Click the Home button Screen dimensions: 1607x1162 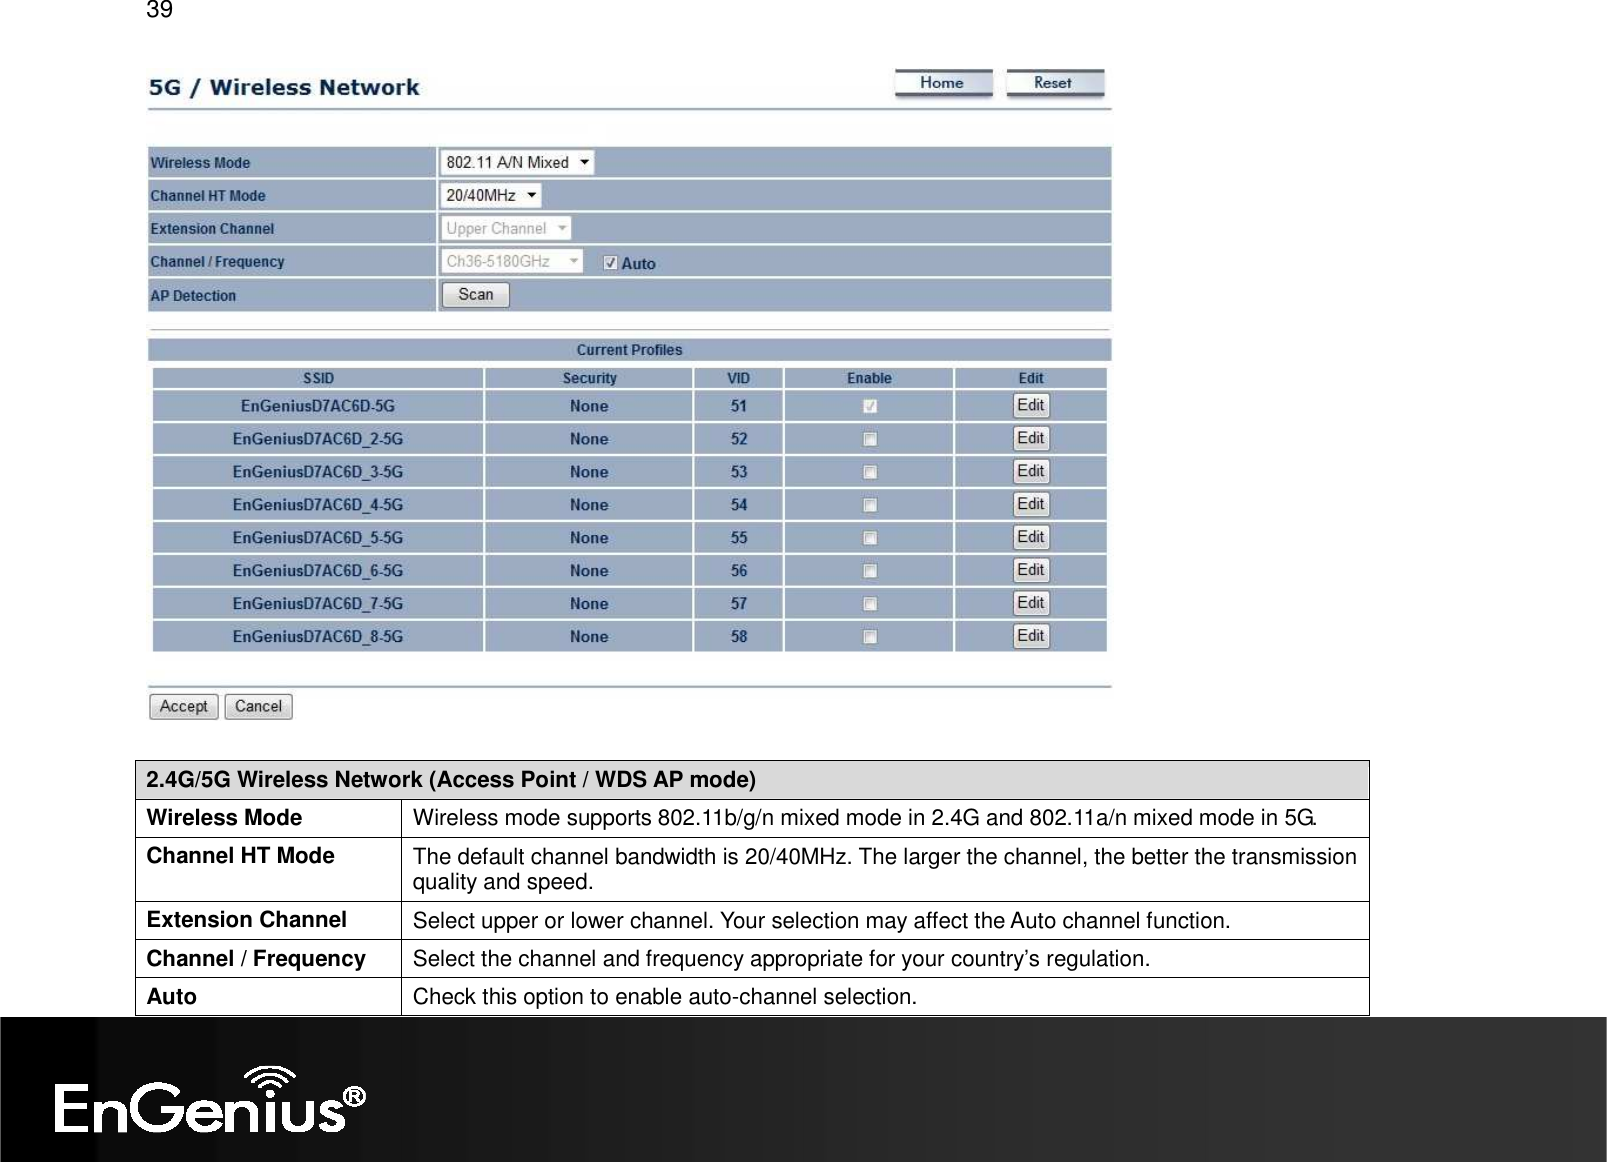[x=943, y=83]
